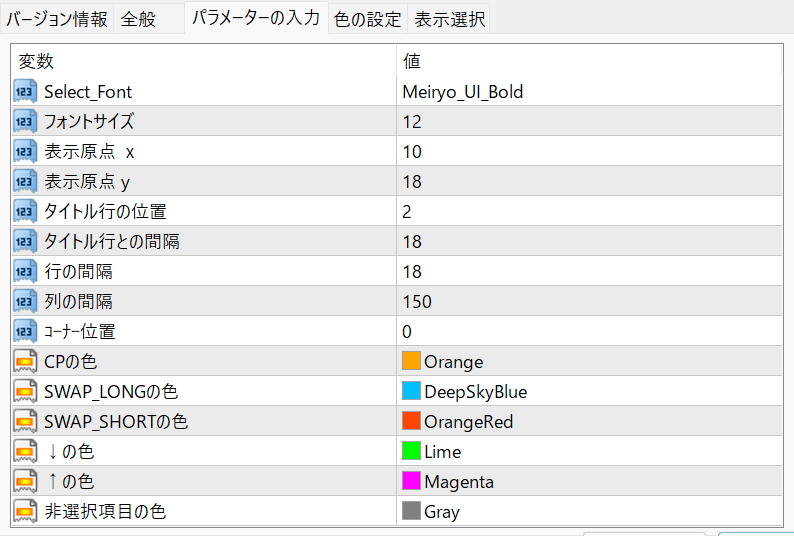Click the 列の間隔 value 150
This screenshot has width=794, height=536.
coord(416,302)
